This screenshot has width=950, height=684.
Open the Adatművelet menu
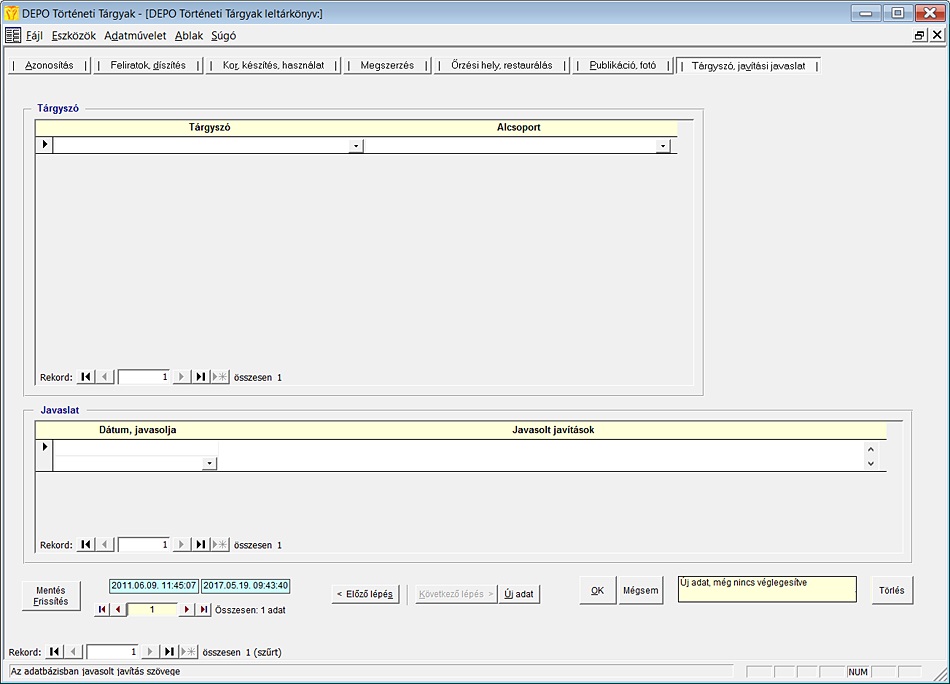[x=135, y=35]
